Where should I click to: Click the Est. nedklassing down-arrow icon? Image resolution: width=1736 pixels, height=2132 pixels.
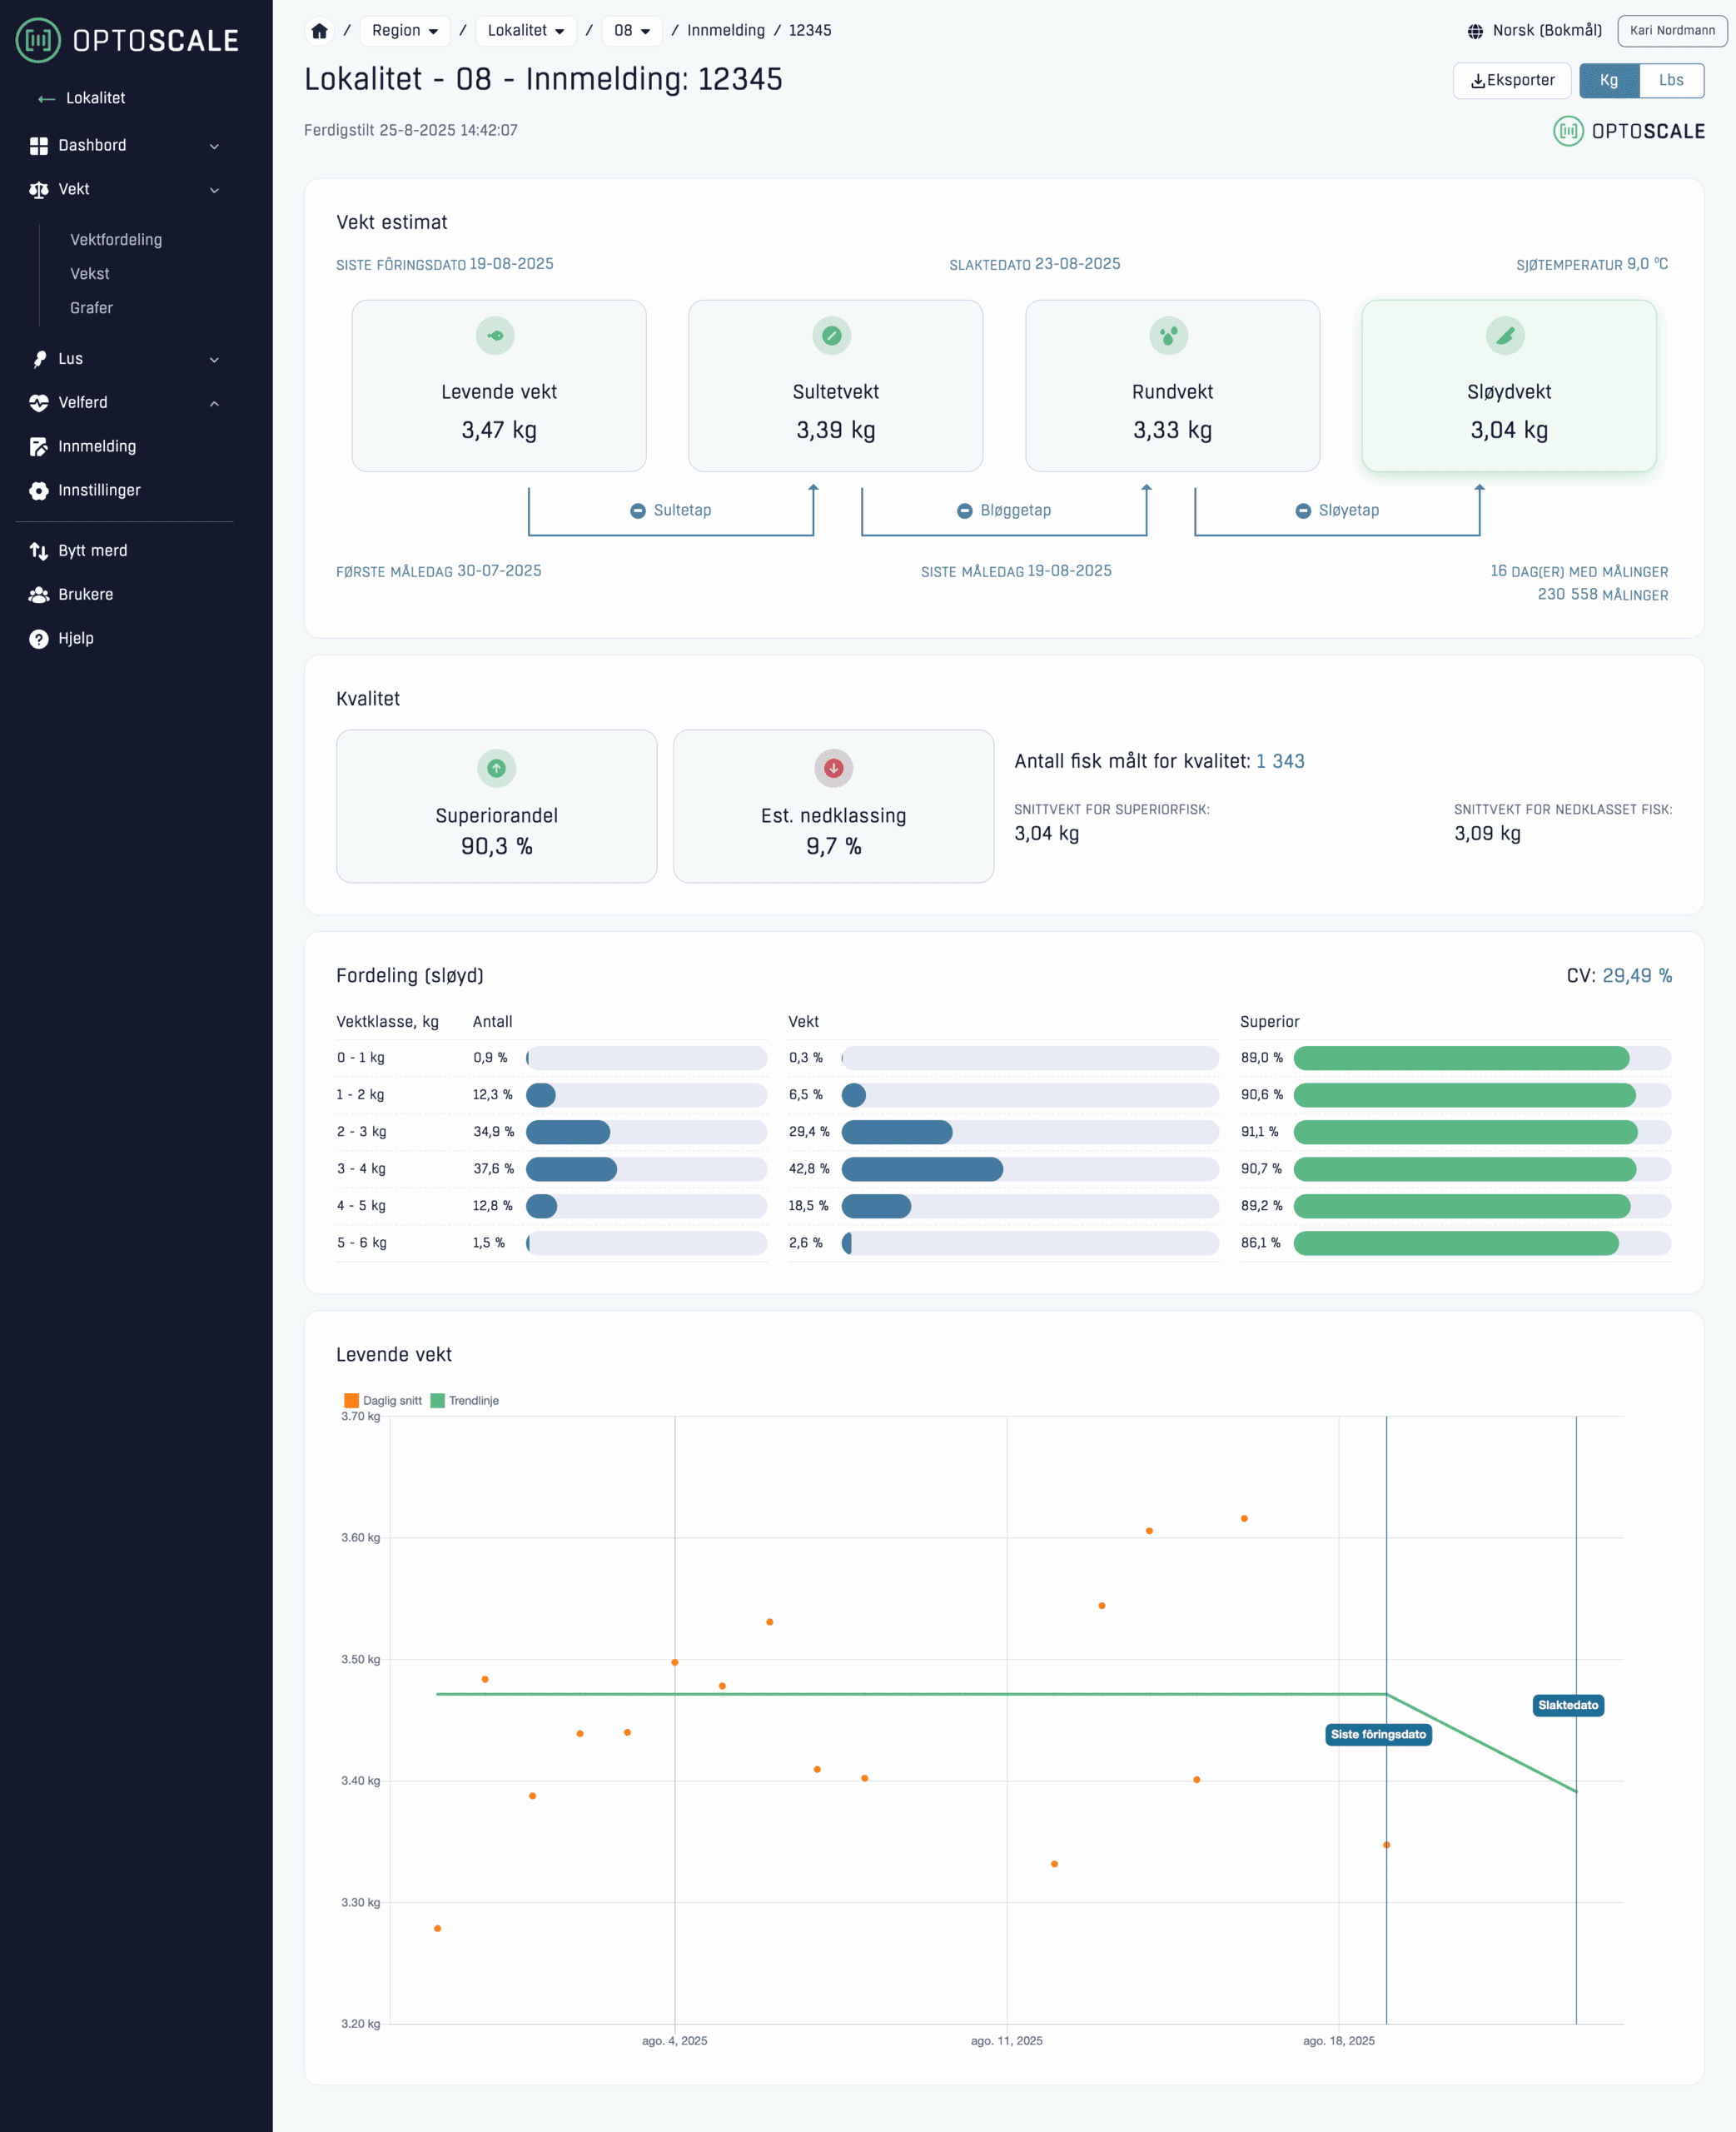pos(833,768)
